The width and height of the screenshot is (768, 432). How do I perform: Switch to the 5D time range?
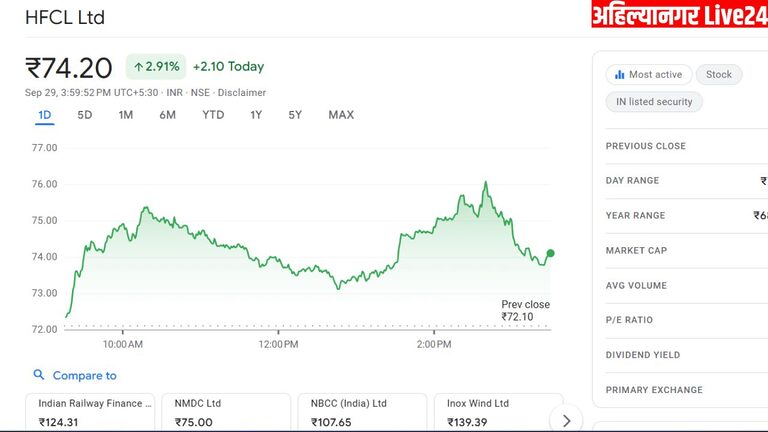click(85, 115)
